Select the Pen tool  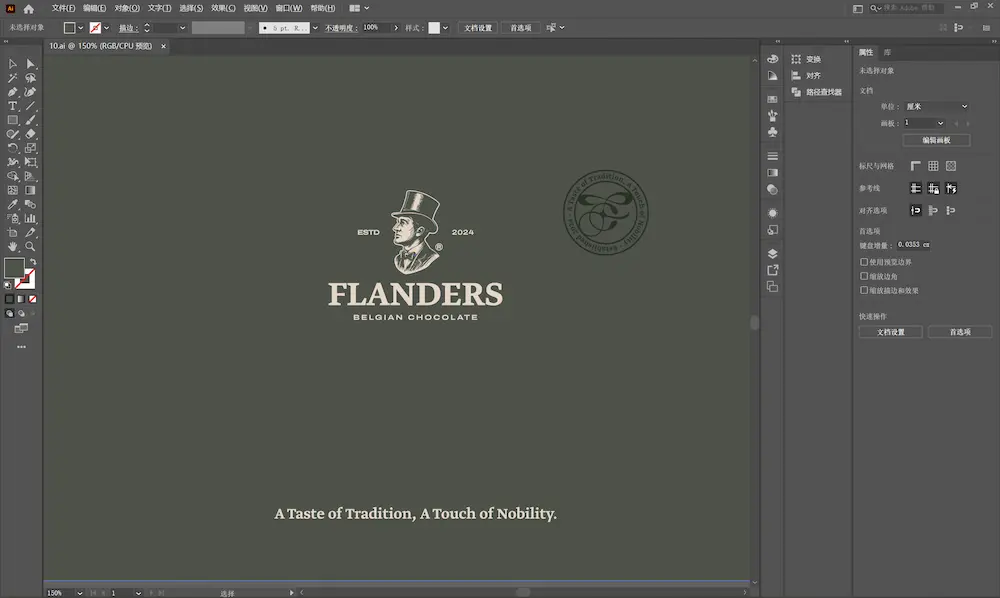[12, 92]
